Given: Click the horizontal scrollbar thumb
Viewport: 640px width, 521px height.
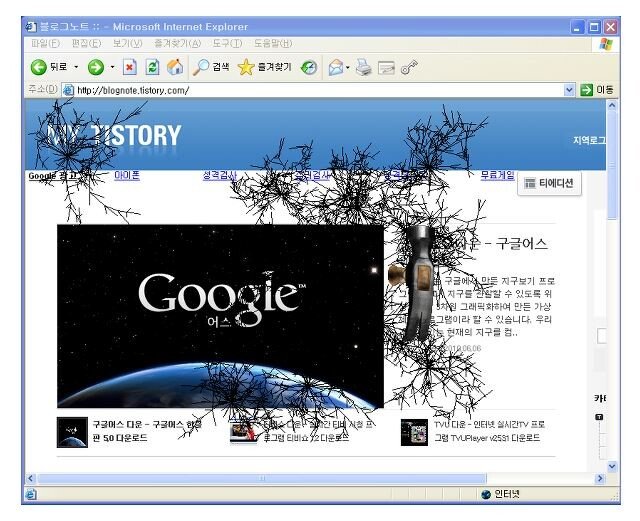Looking at the screenshot, I should tap(262, 478).
